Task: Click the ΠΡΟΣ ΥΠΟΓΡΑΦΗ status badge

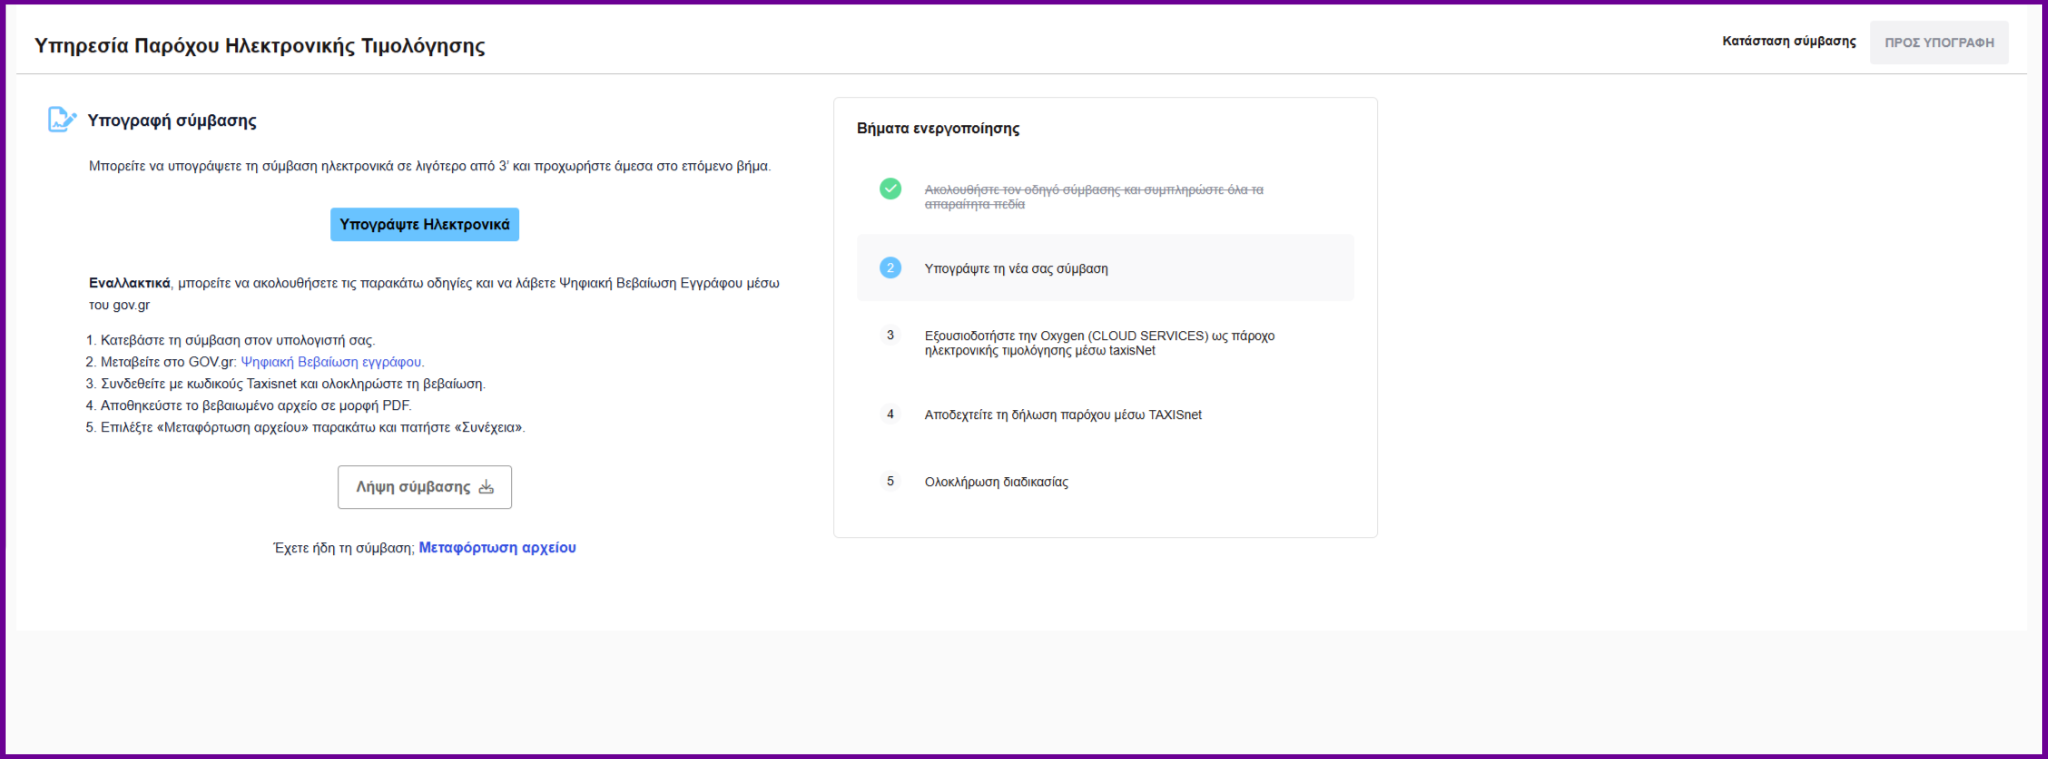Action: pyautogui.click(x=1938, y=43)
